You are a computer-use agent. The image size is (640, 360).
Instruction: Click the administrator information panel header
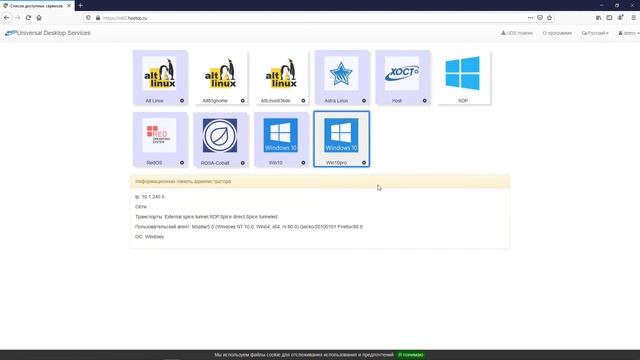320,181
